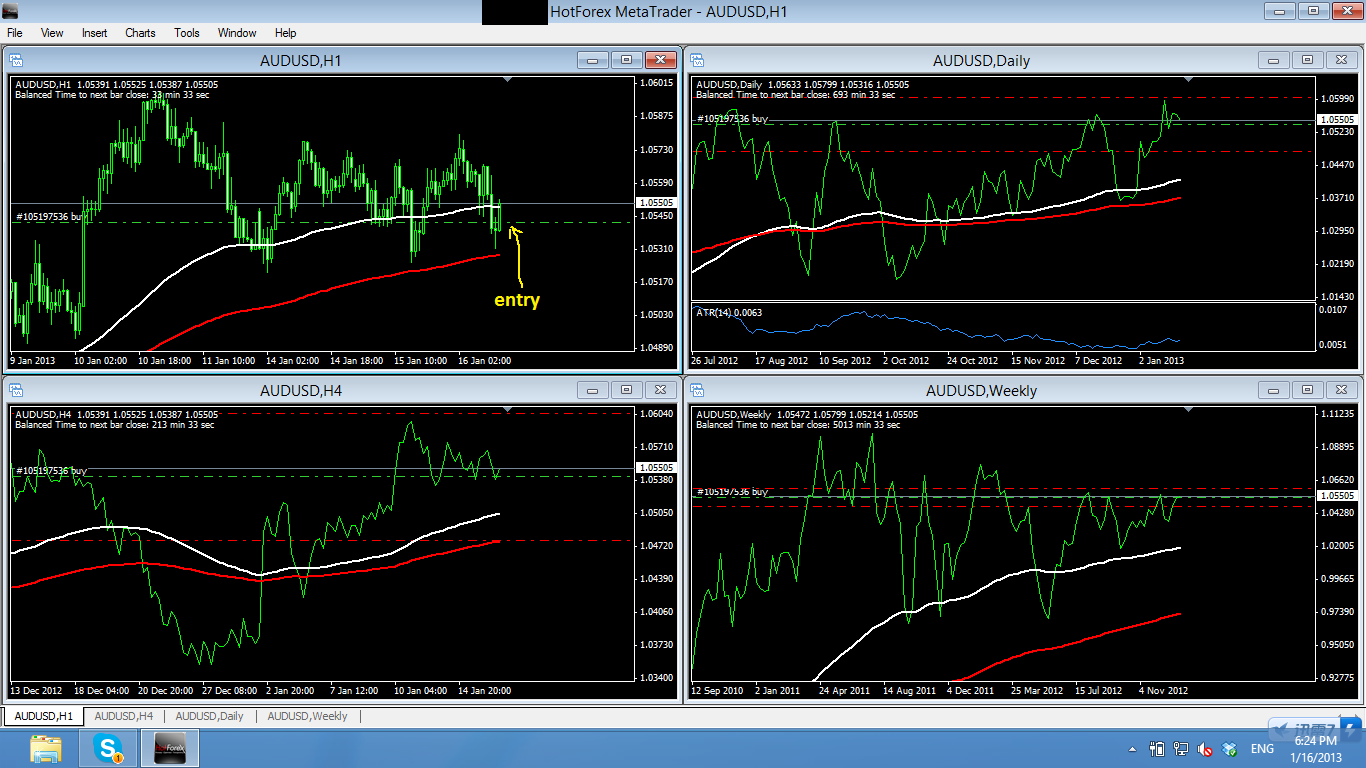The height and width of the screenshot is (768, 1366).
Task: Click the AUDUSD,Weekly chart window system icon
Action: [x=698, y=390]
